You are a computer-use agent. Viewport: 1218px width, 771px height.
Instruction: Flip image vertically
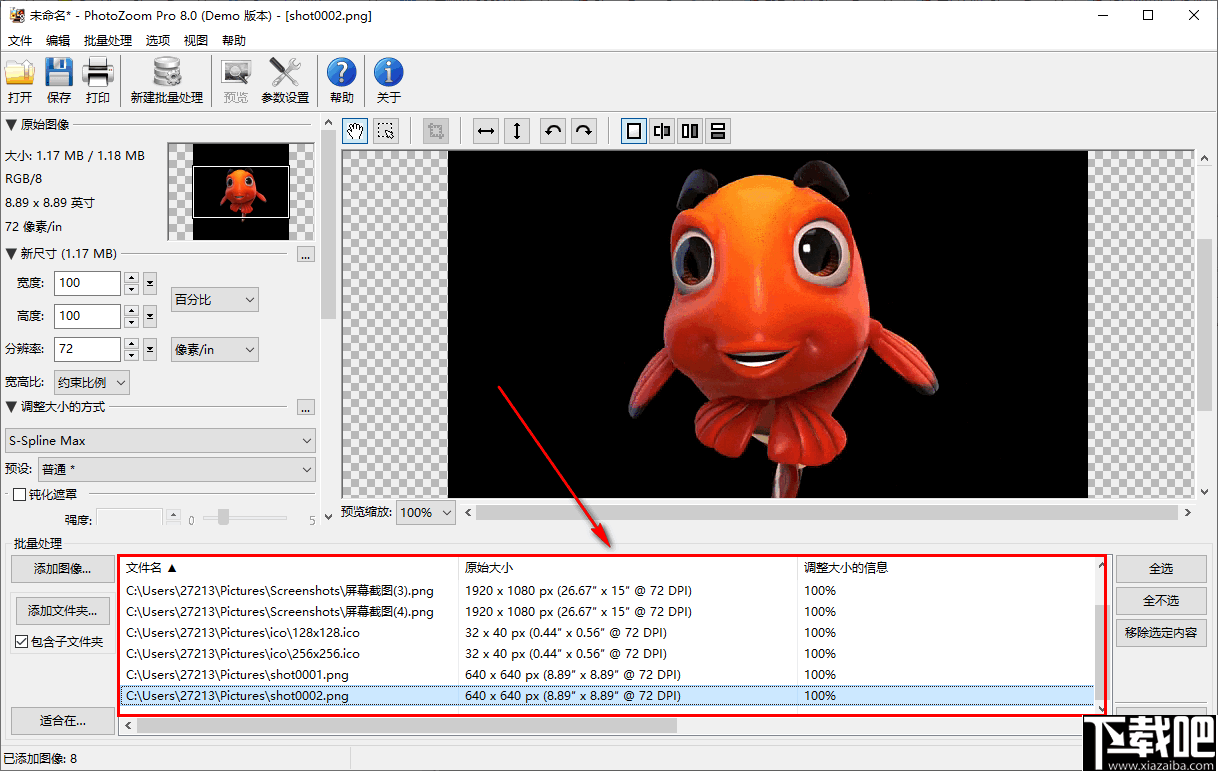[x=516, y=131]
